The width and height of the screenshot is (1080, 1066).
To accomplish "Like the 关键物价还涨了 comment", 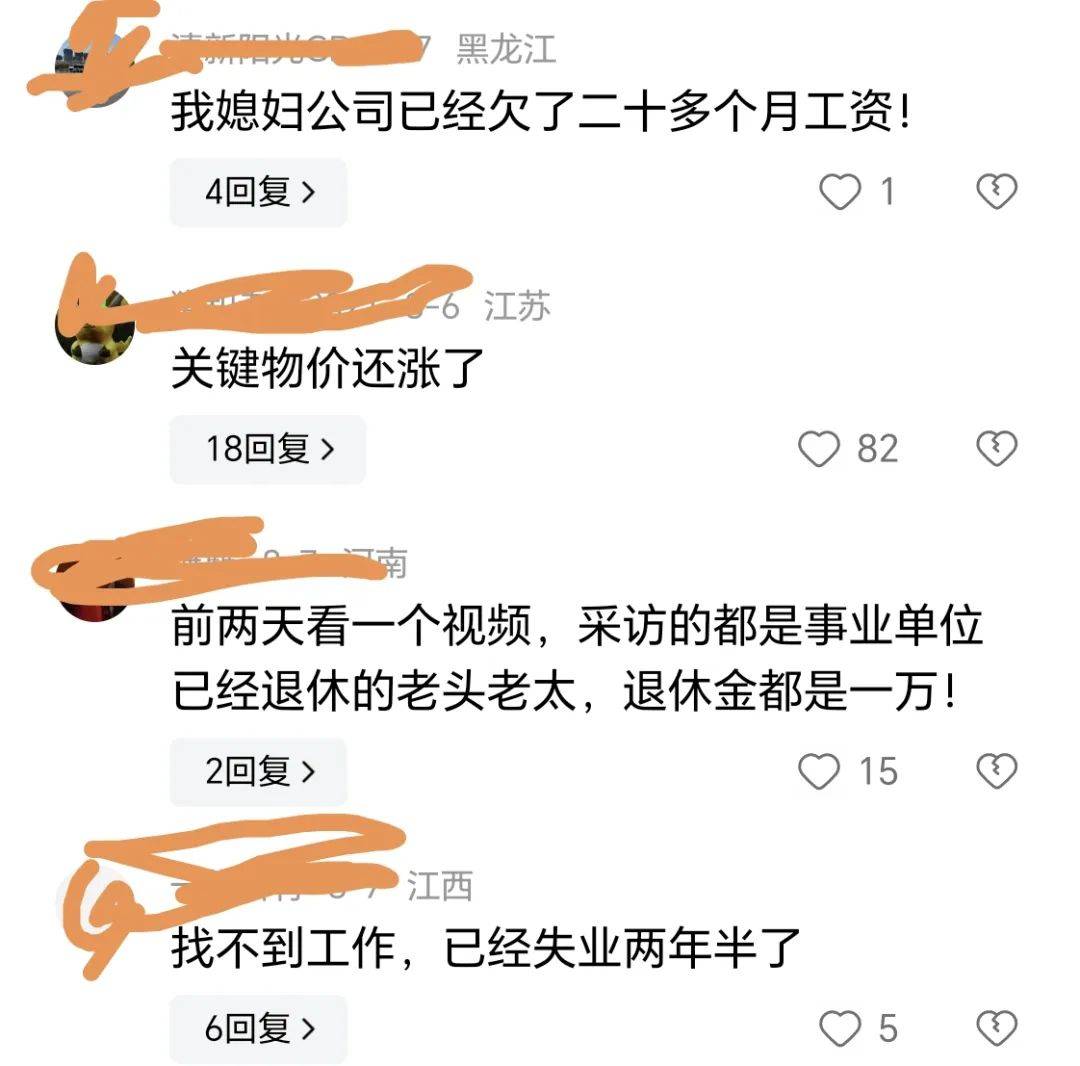I will click(818, 449).
